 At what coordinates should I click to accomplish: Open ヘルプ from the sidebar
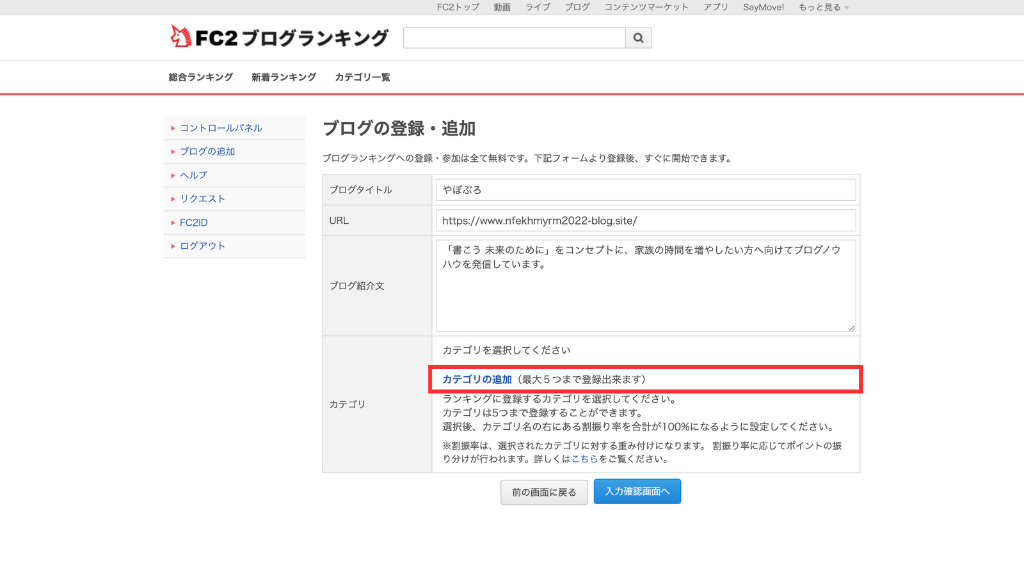(x=193, y=175)
